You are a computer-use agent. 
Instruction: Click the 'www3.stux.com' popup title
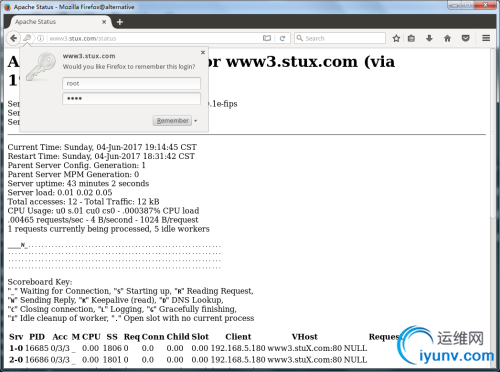pyautogui.click(x=89, y=56)
